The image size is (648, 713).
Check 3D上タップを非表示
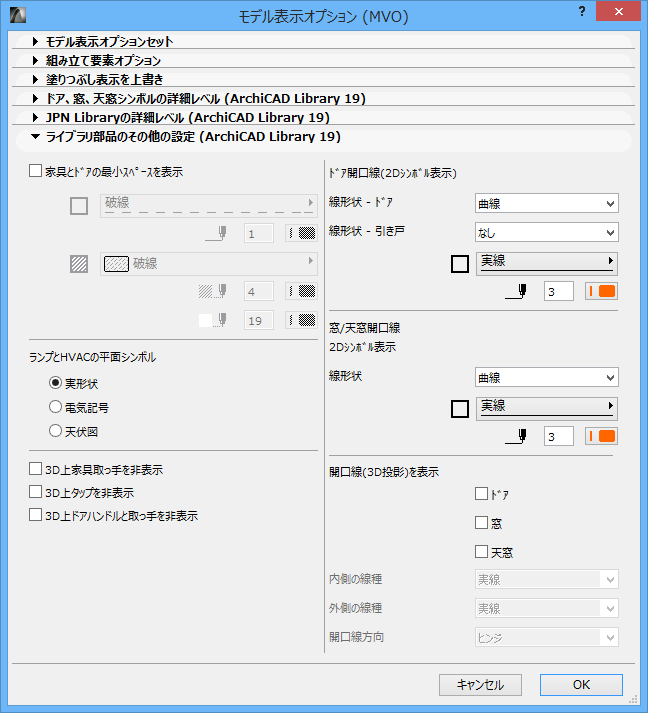point(35,492)
